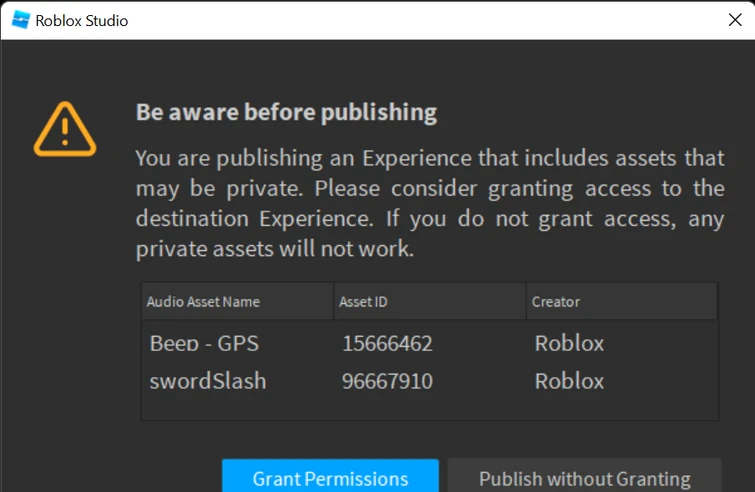Screen dimensions: 755x492
Task: Click Publish without Granting button
Action: (584, 478)
